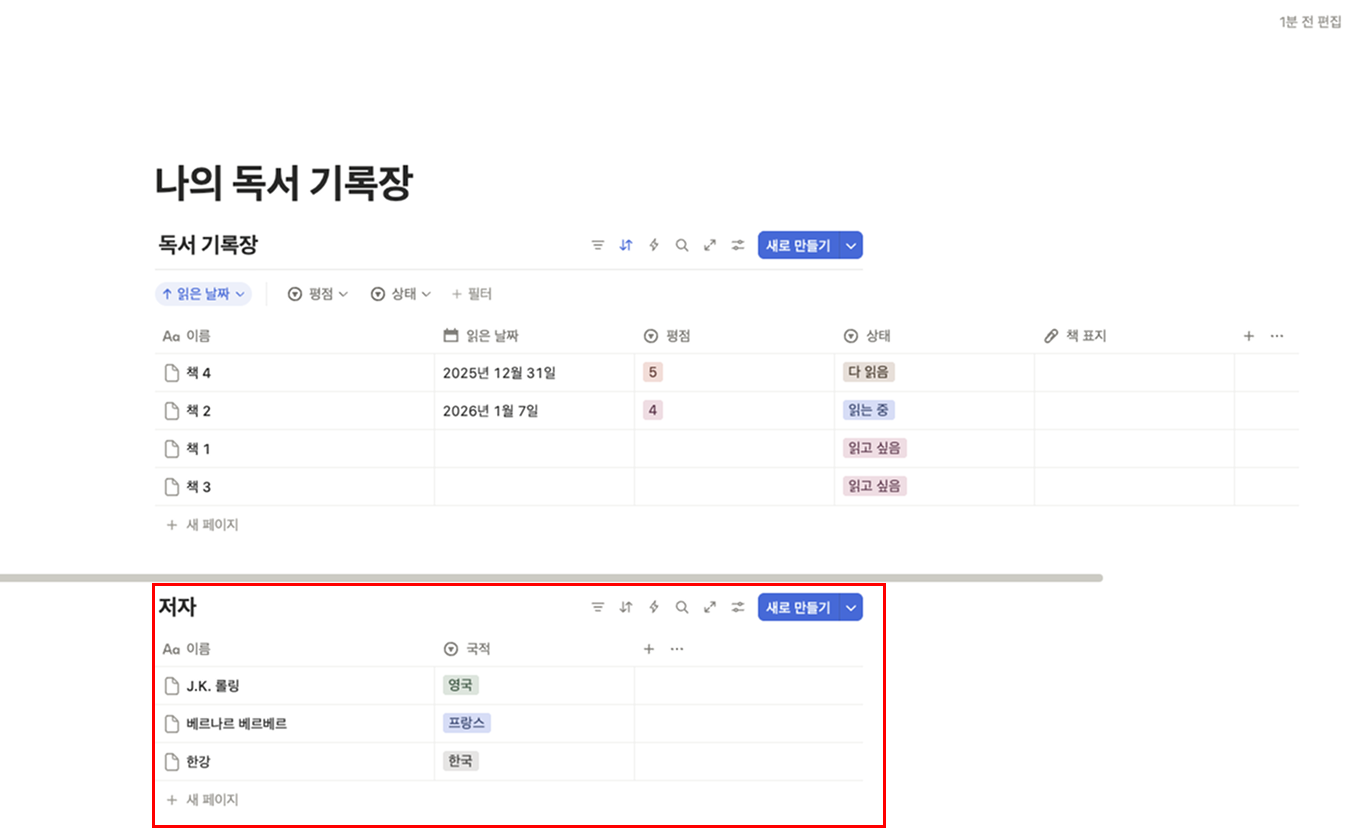Click the page icon beside 한강
This screenshot has height=836, width=1356.
[170, 761]
